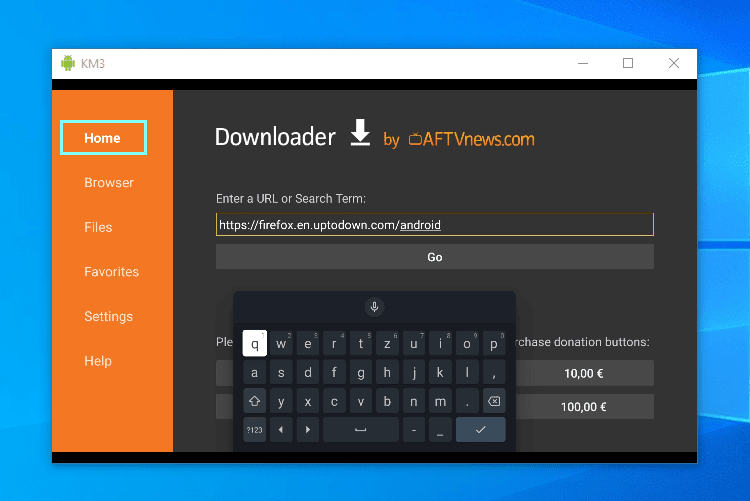The image size is (750, 501).
Task: Tap the u key on keyboard
Action: [414, 343]
